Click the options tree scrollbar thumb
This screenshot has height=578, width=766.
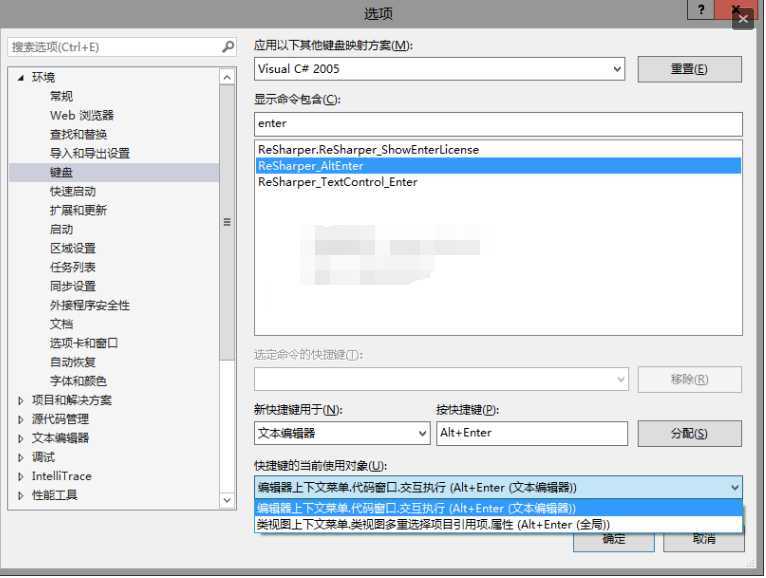point(227,223)
